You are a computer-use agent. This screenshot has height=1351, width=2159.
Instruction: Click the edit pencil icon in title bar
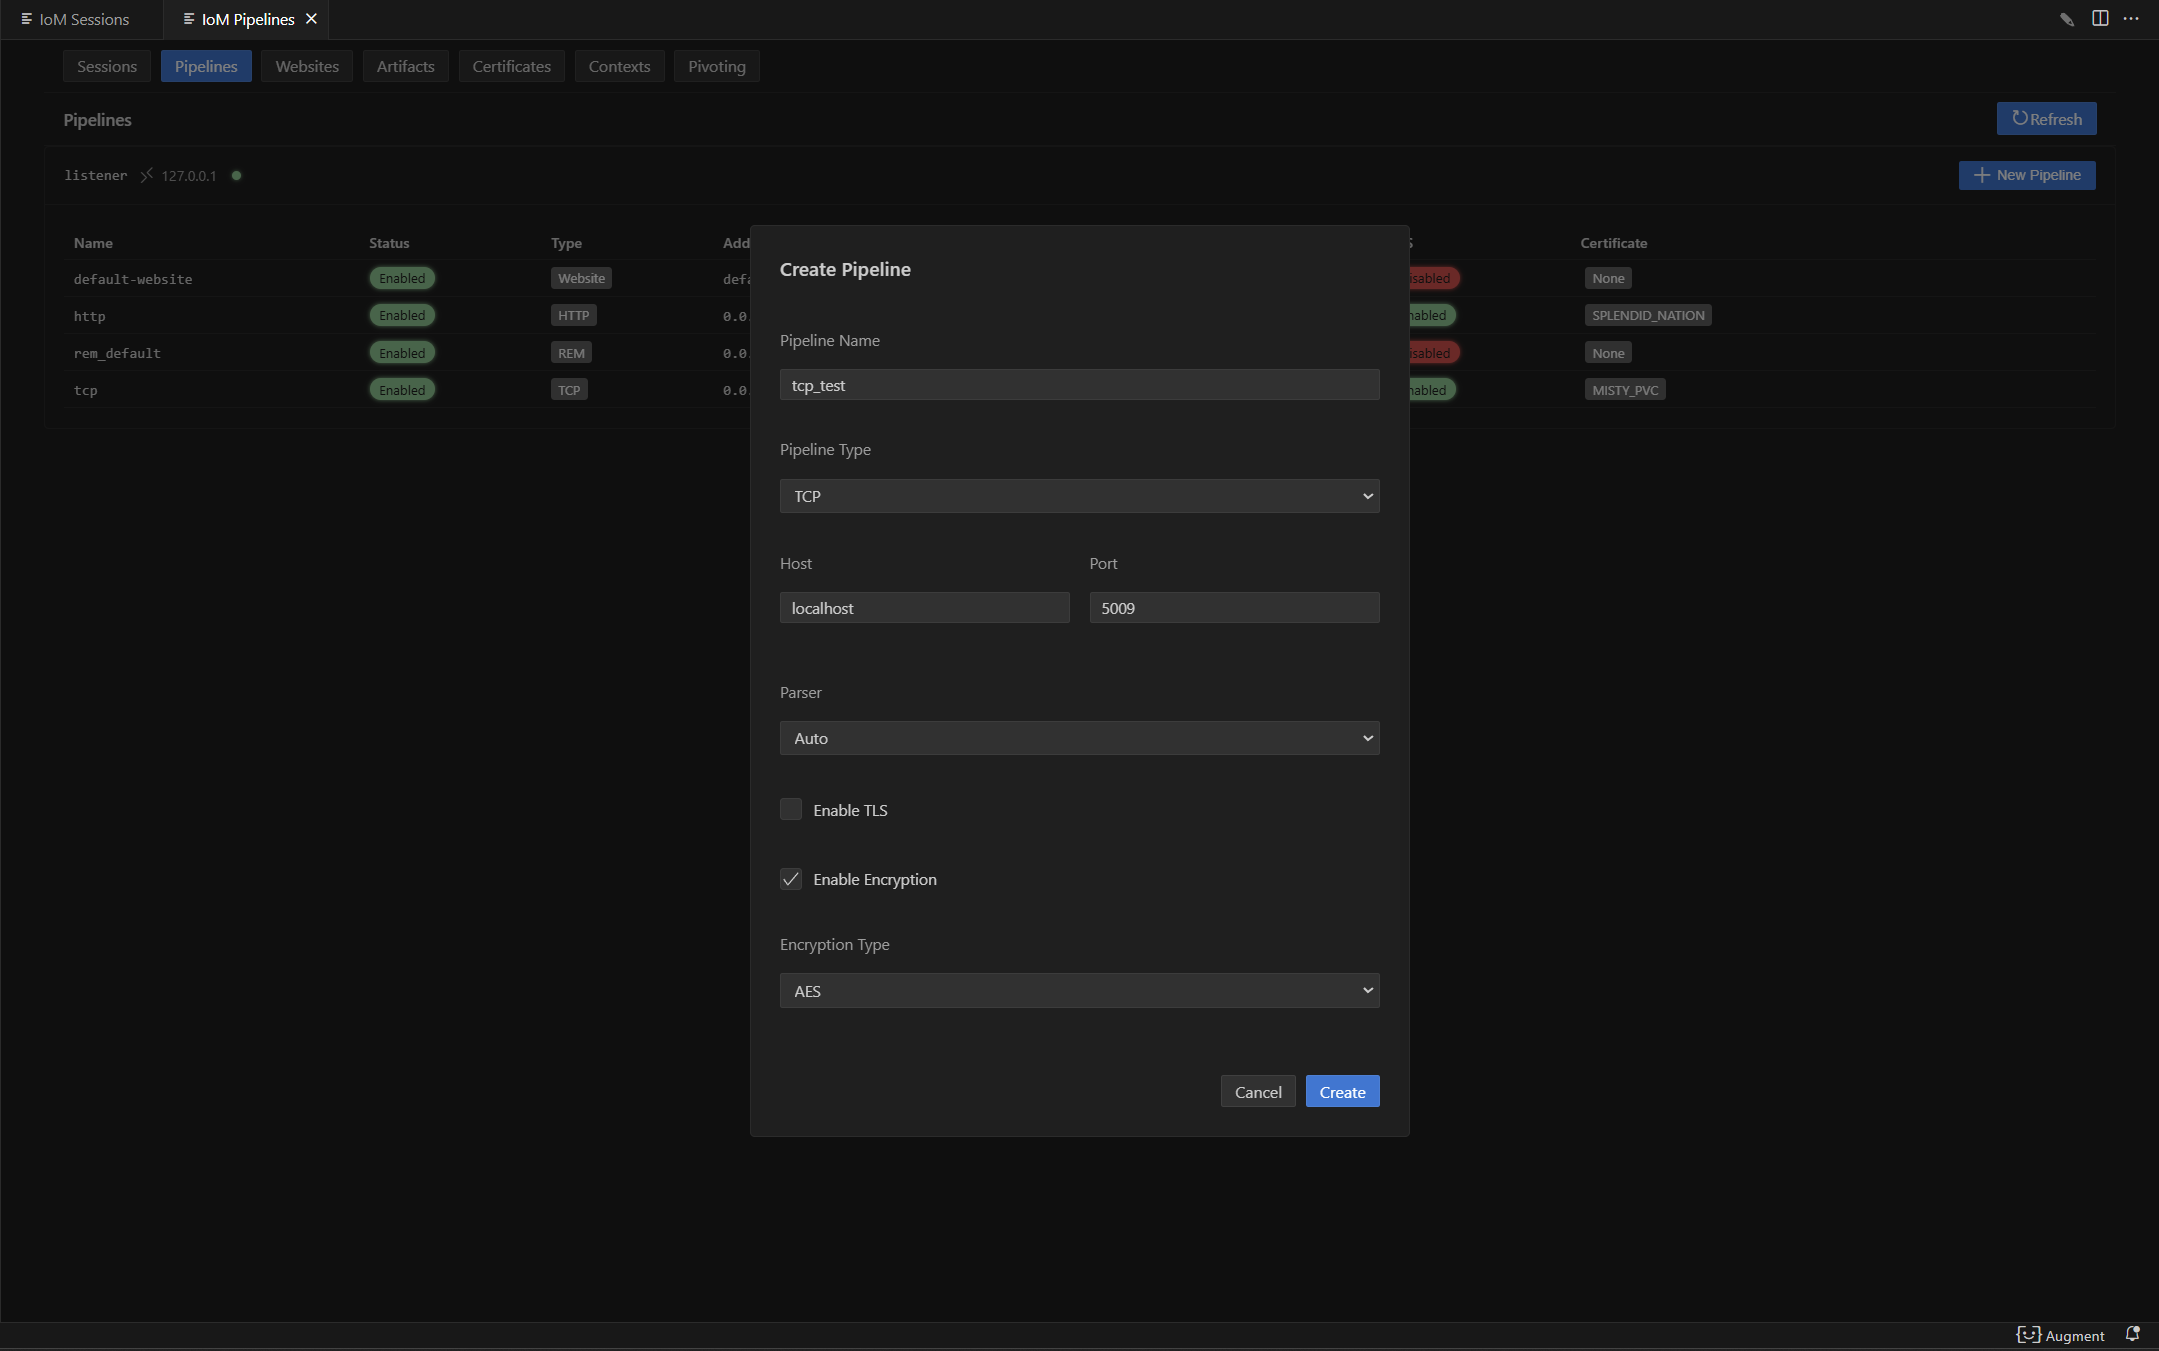click(2067, 19)
